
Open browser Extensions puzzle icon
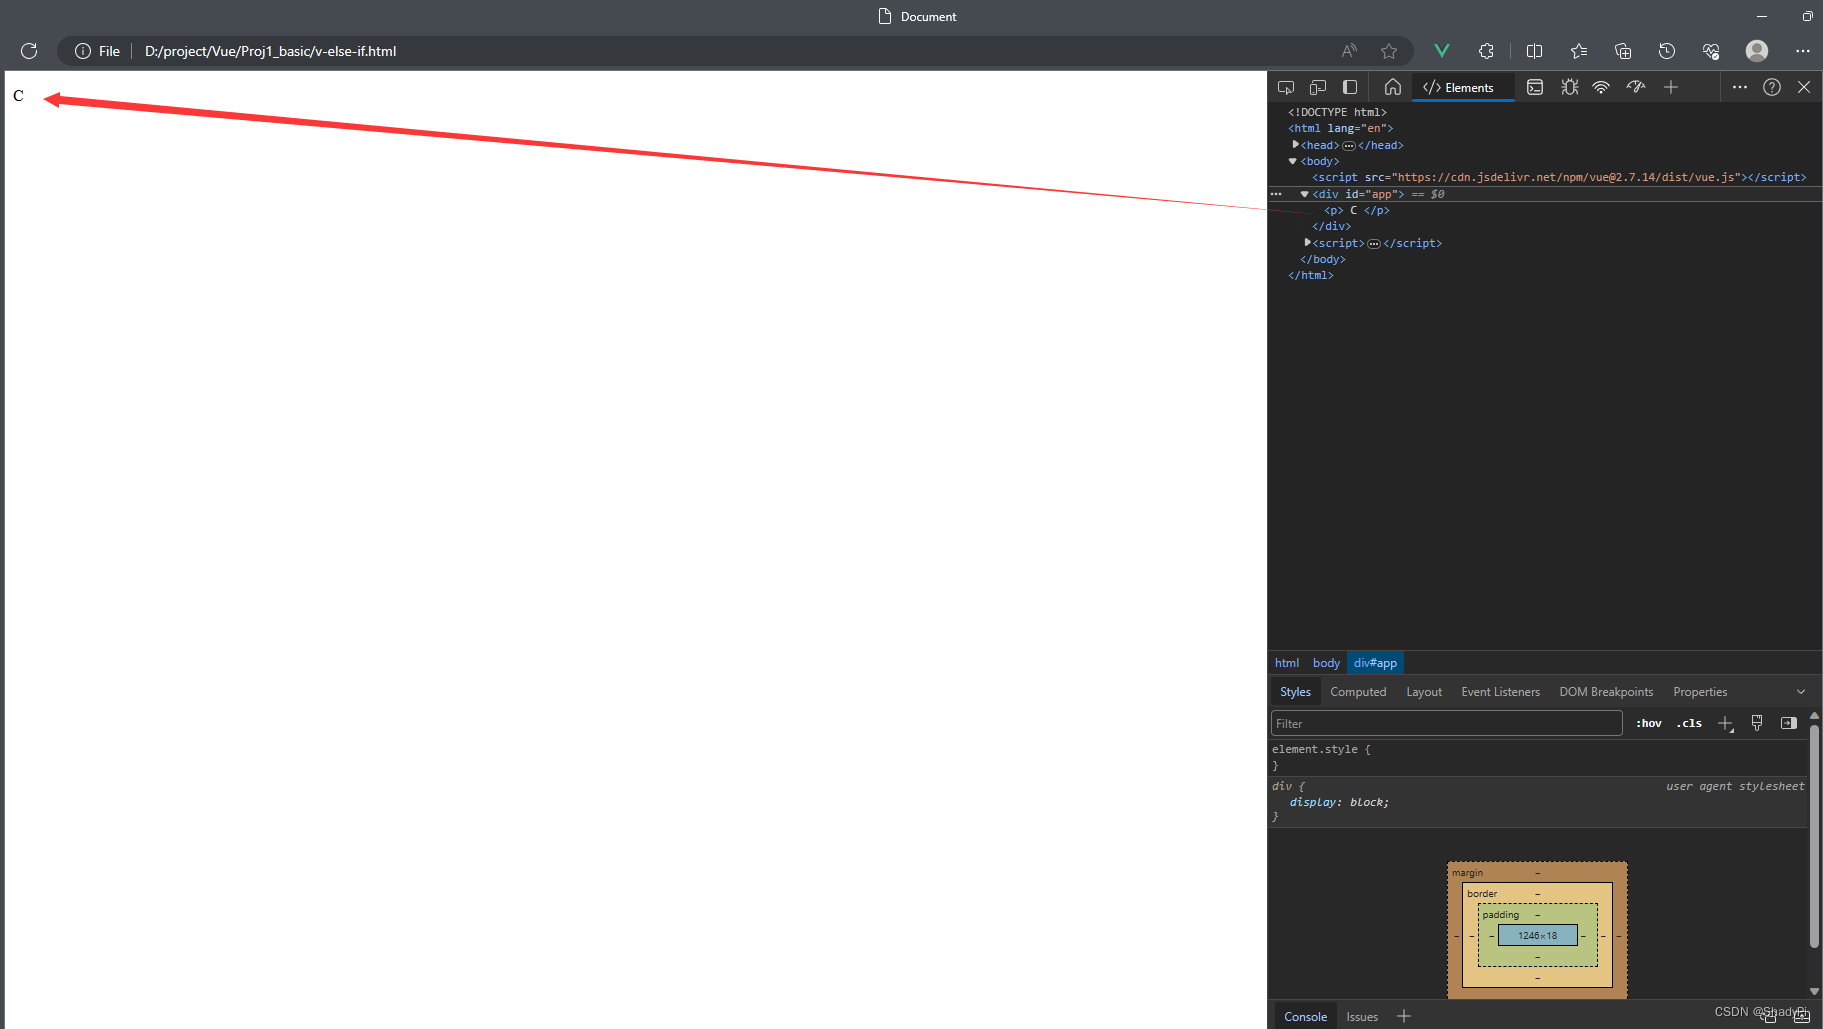click(1486, 51)
